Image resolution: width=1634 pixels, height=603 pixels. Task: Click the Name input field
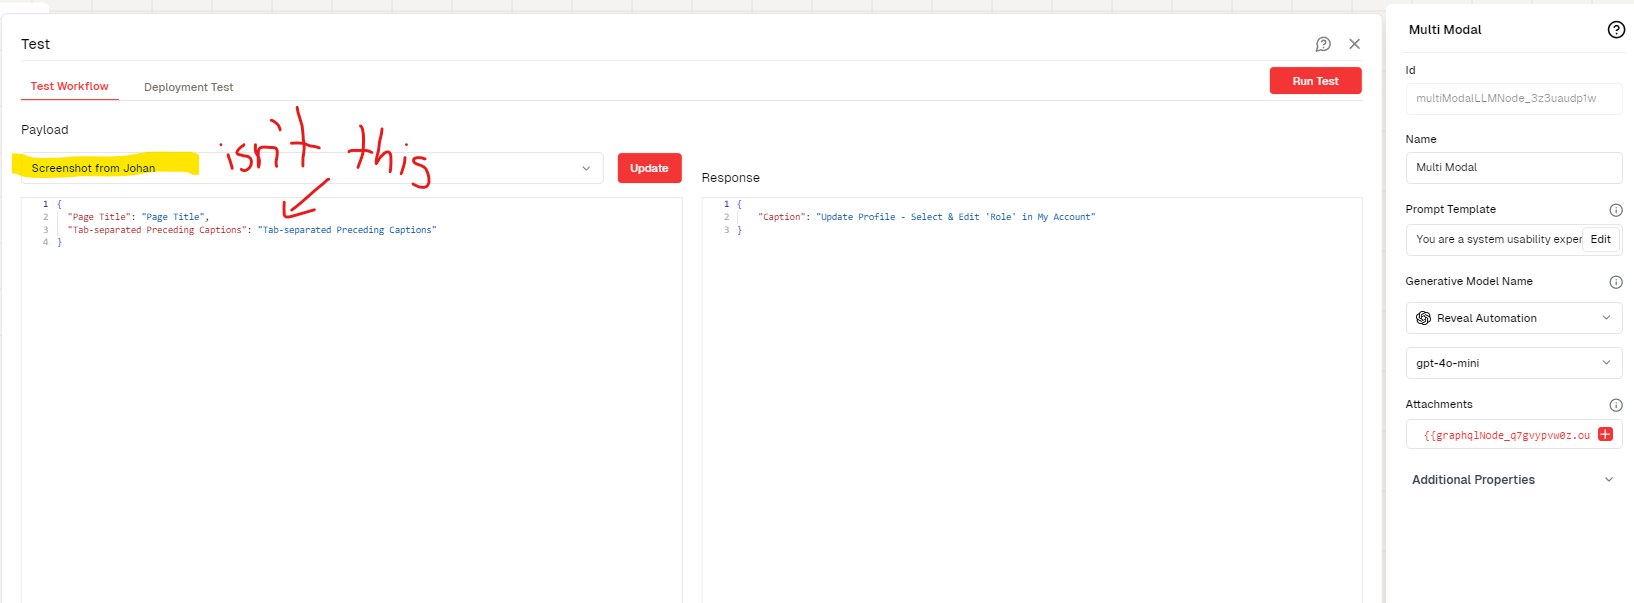pyautogui.click(x=1512, y=167)
